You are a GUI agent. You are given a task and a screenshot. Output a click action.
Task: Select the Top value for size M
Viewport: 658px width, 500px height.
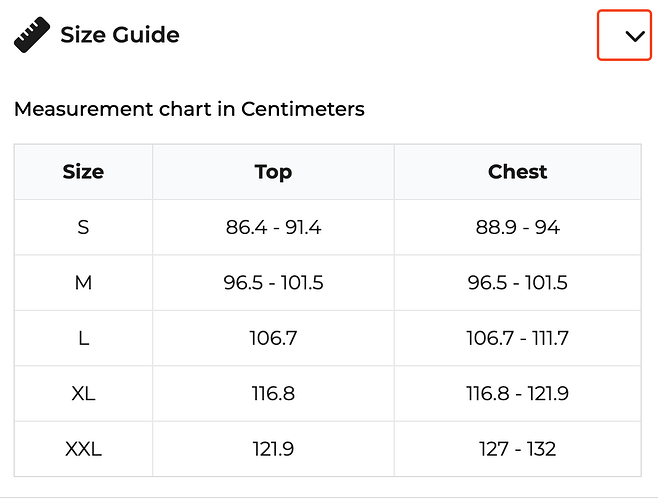pos(273,283)
